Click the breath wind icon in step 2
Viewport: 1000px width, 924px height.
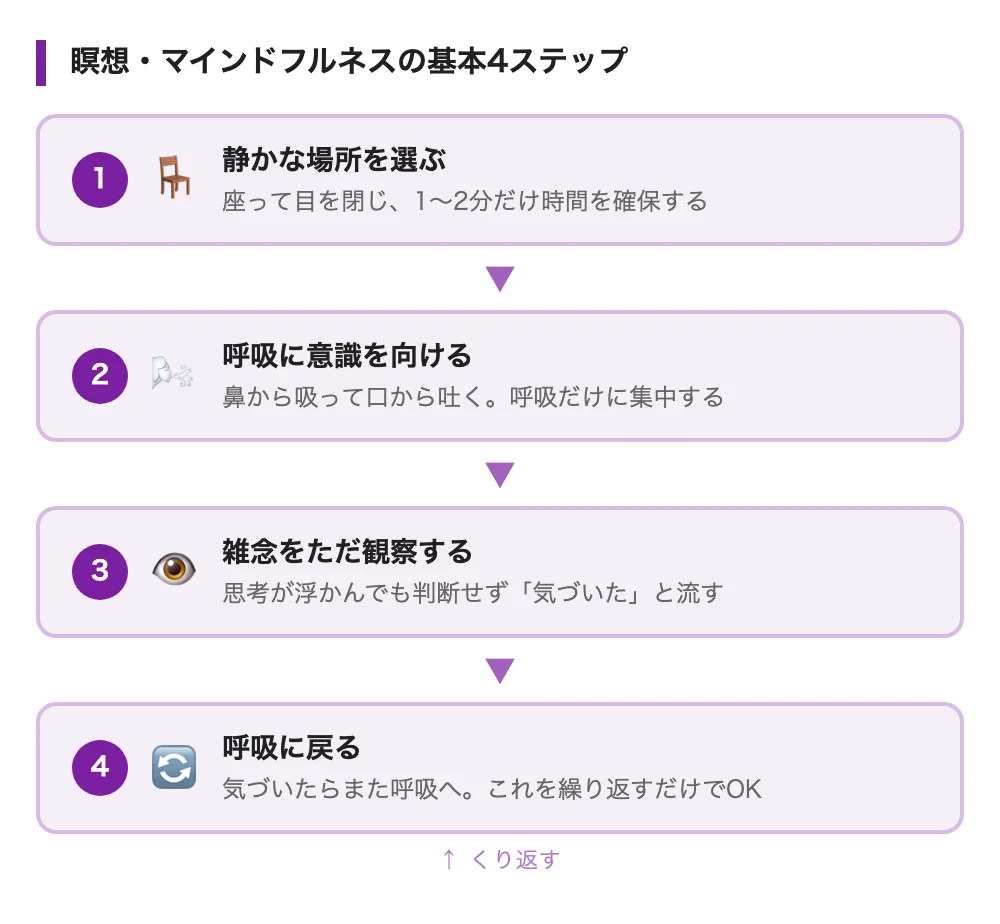173,375
